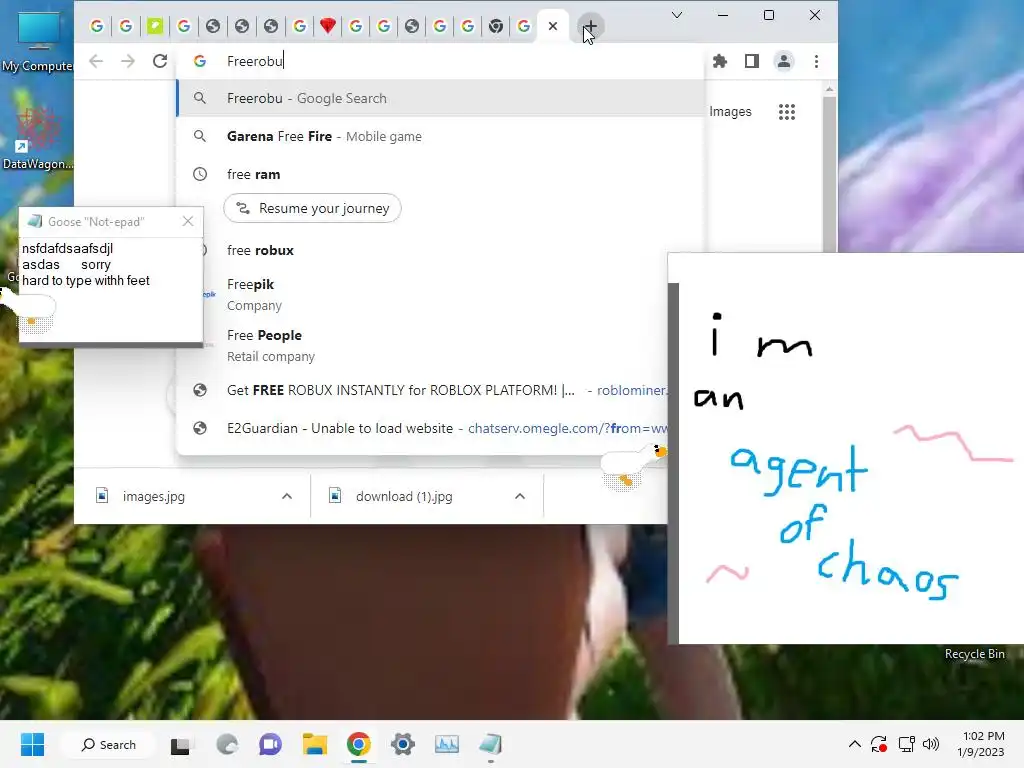Click the Resume your journey chip

pyautogui.click(x=312, y=208)
